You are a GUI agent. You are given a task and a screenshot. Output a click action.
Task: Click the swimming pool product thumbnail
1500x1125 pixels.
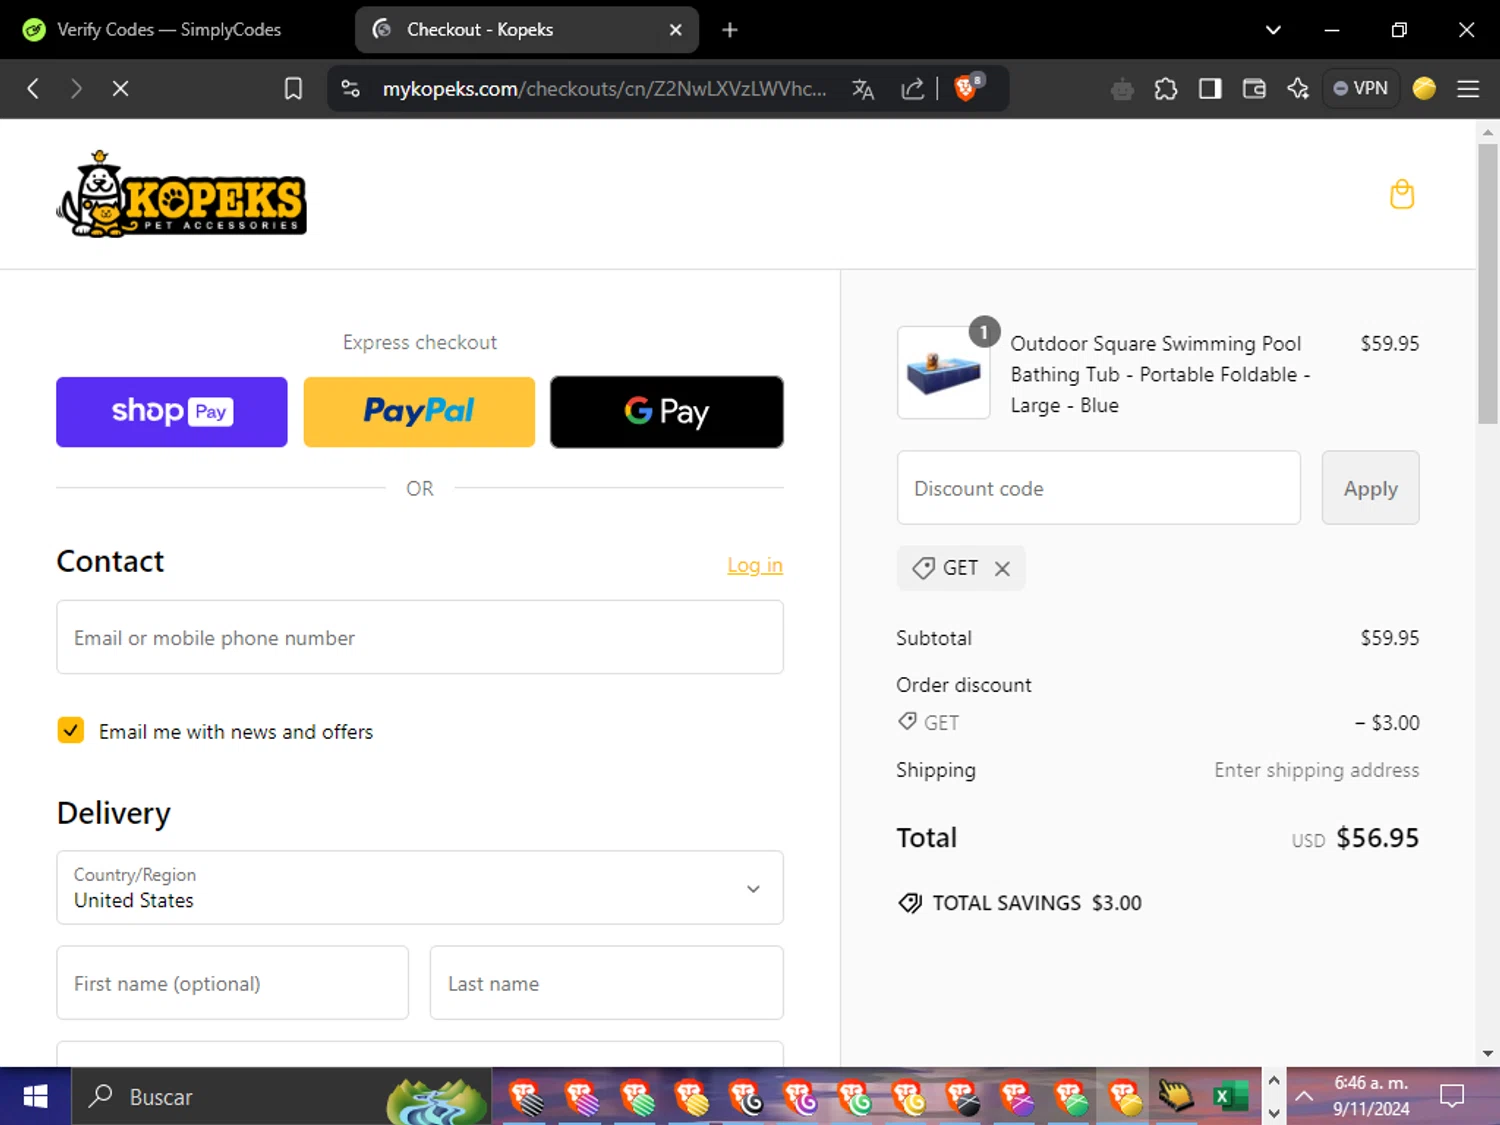[x=944, y=372]
